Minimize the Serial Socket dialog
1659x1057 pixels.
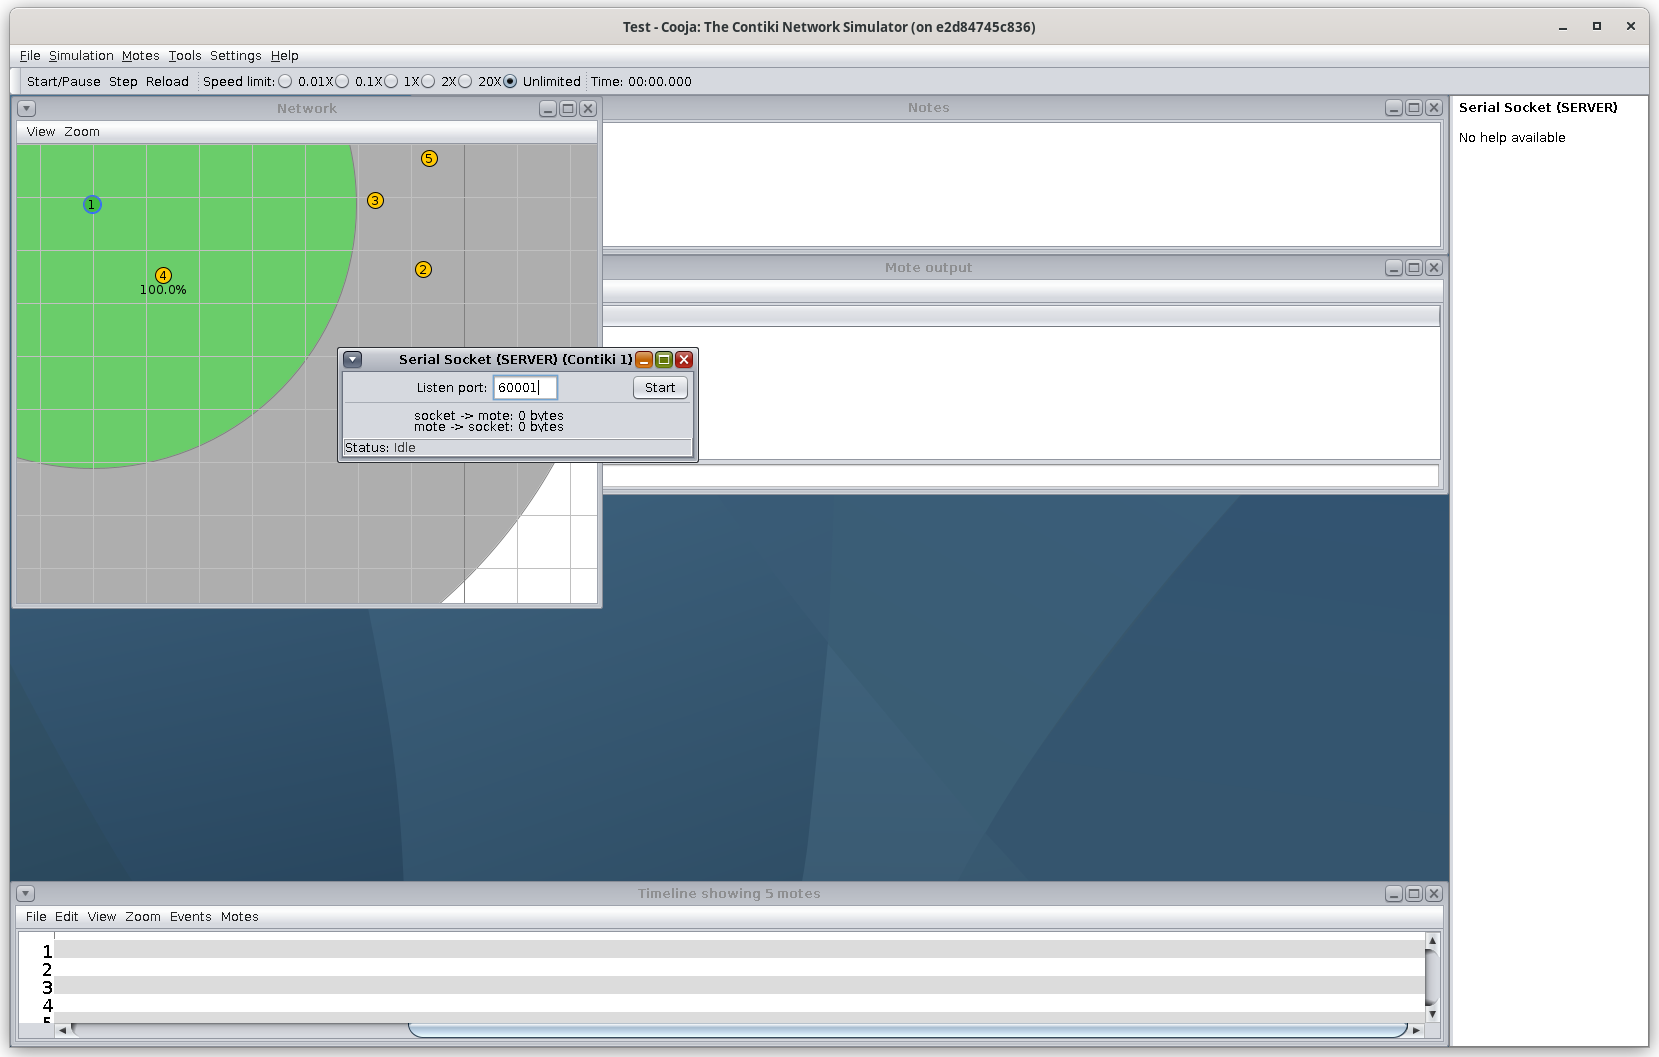coord(644,359)
